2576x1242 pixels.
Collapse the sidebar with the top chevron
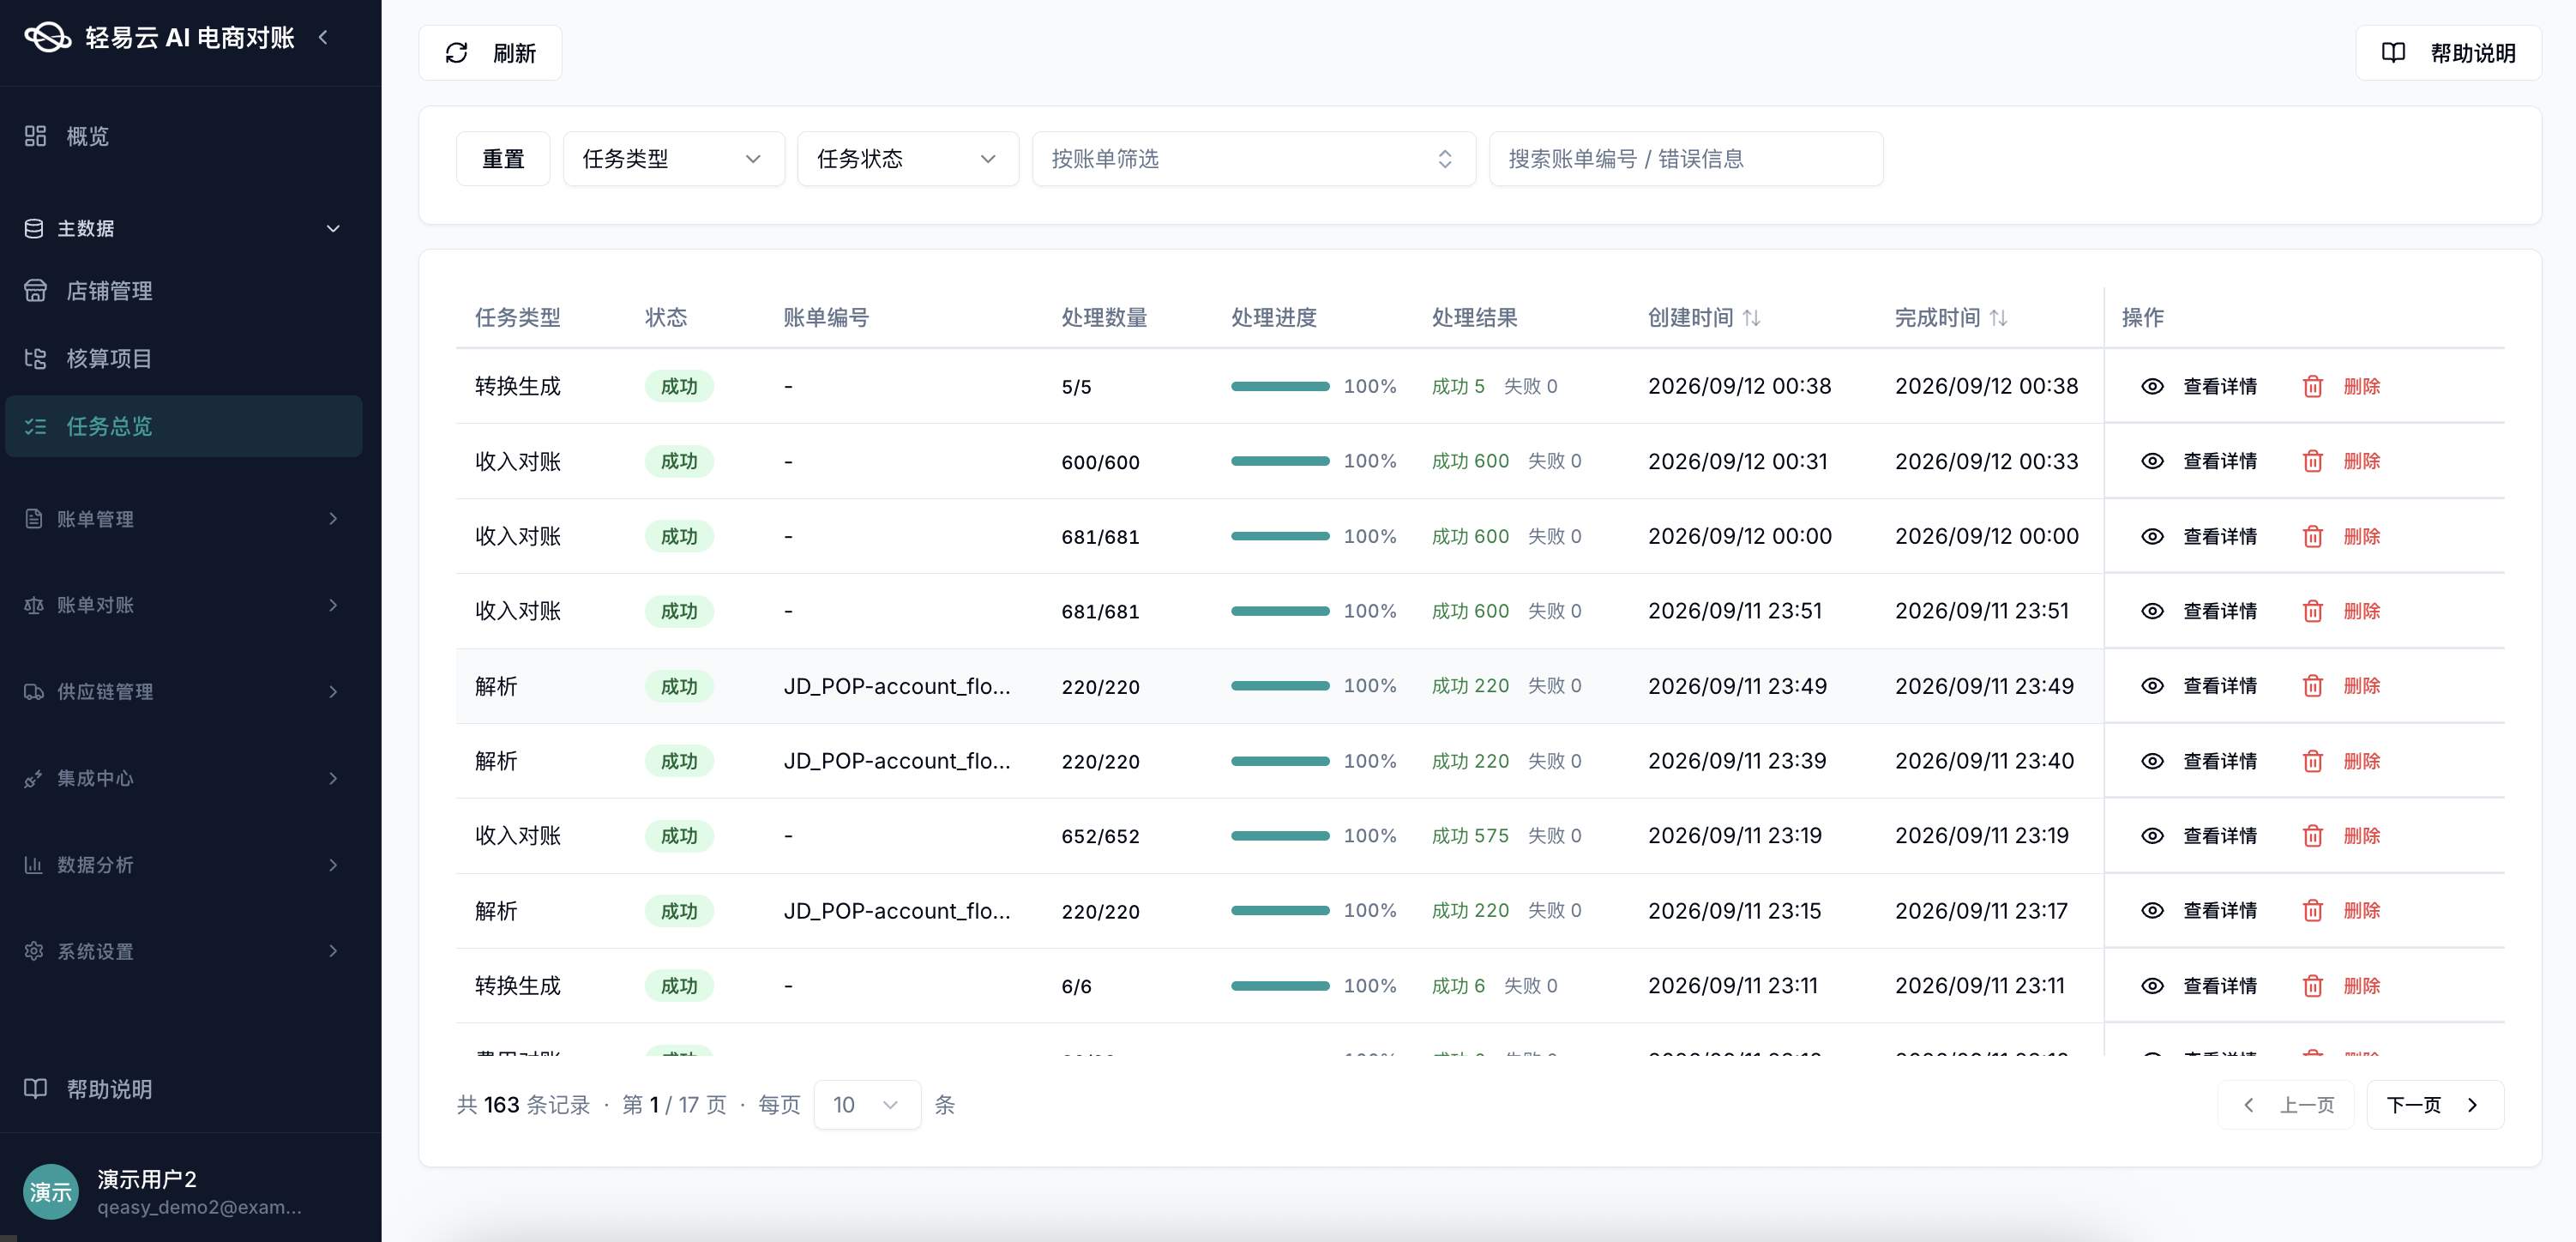tap(323, 37)
